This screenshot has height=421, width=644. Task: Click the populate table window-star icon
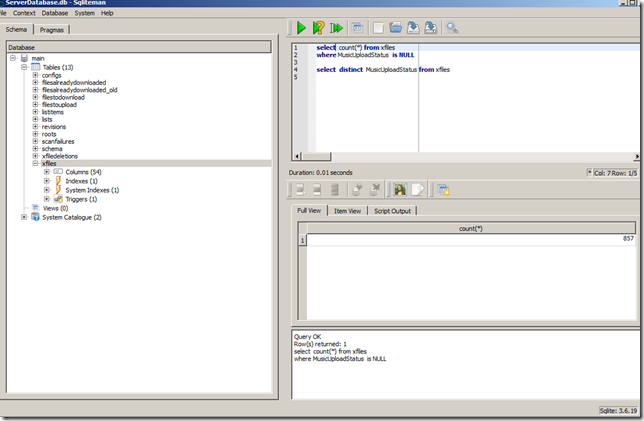click(x=443, y=190)
